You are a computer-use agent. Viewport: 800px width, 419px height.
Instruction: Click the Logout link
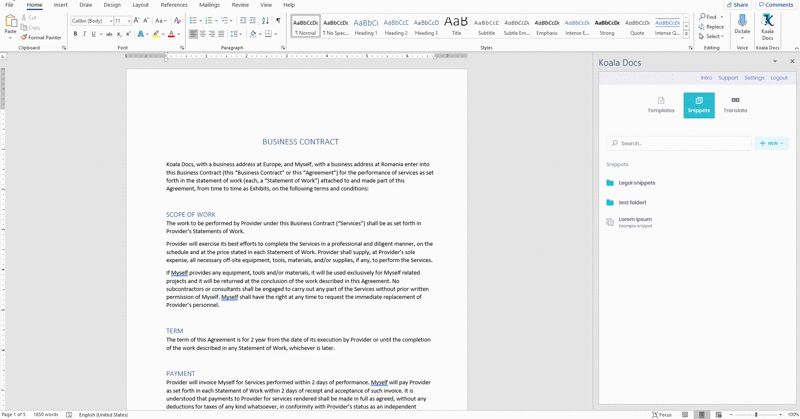779,78
